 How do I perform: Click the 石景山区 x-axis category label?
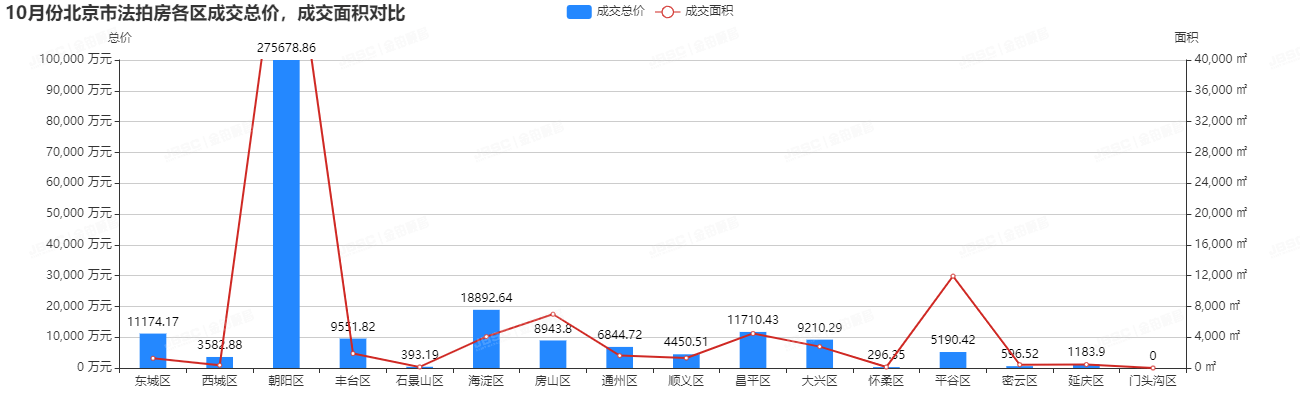pos(419,381)
